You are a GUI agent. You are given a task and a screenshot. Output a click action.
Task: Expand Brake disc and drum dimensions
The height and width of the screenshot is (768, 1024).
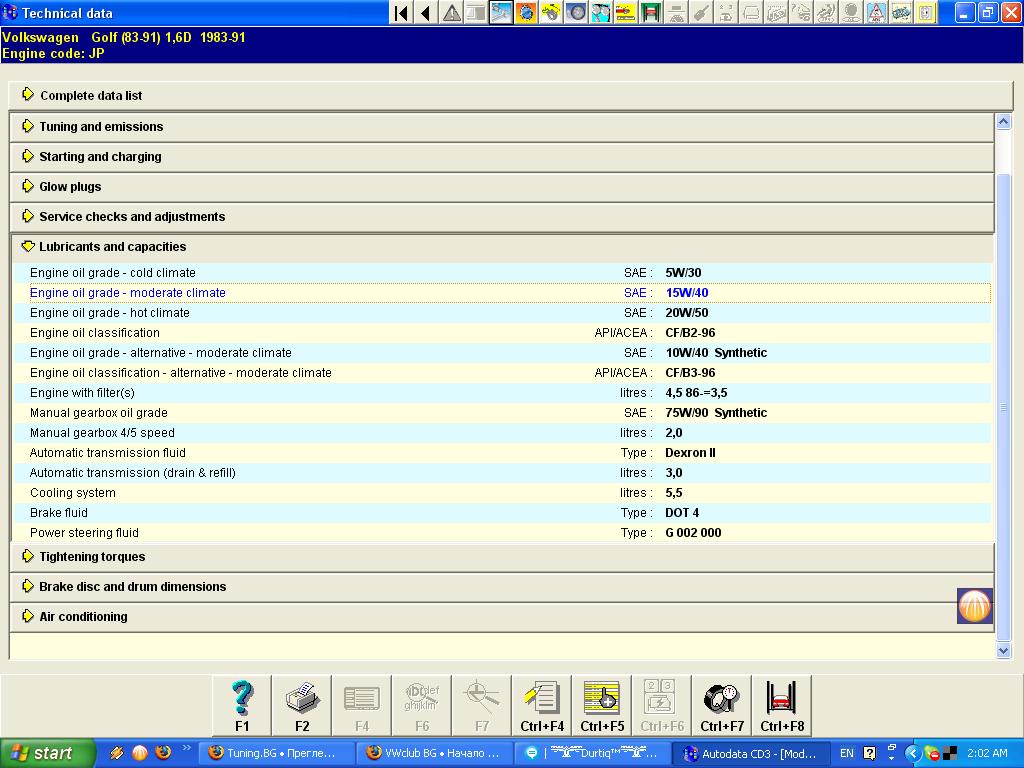[132, 587]
